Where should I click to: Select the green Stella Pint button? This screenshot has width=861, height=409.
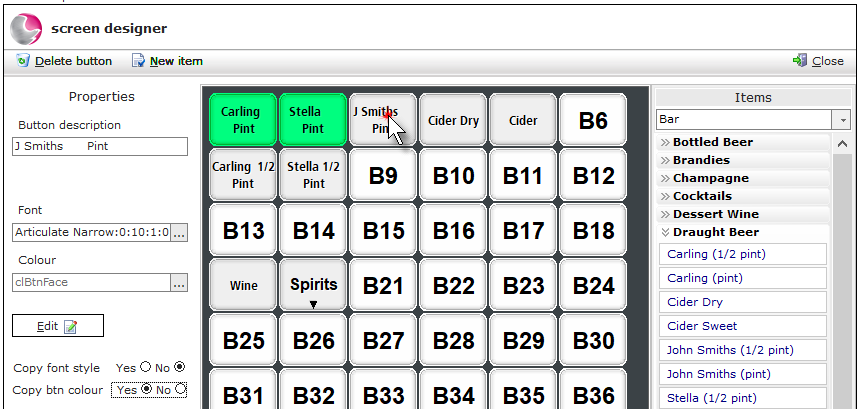pos(313,120)
